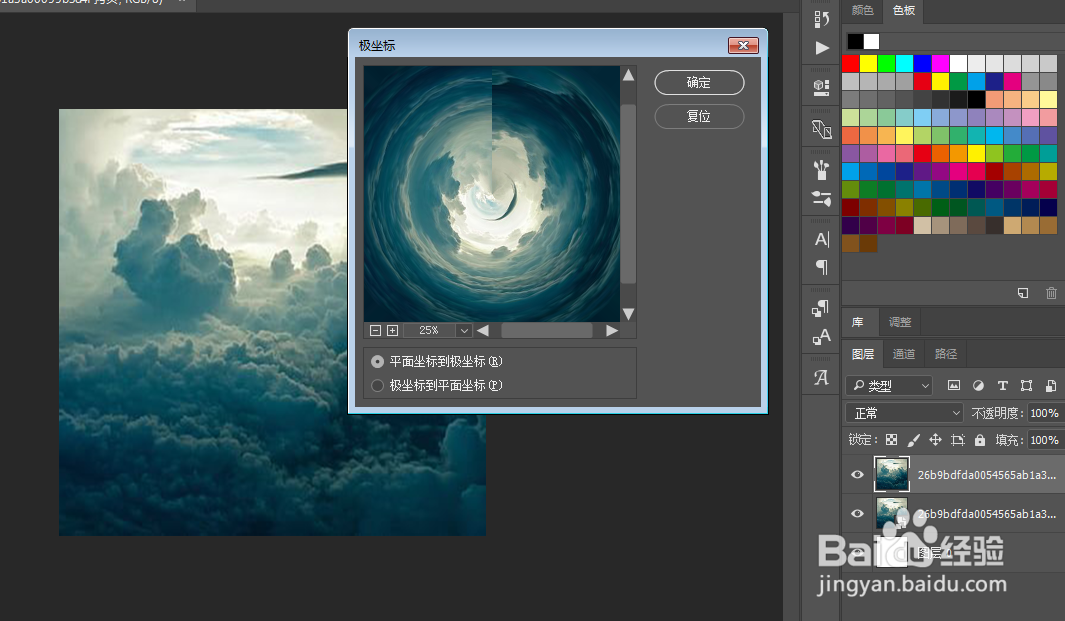Image resolution: width=1065 pixels, height=621 pixels.
Task: Pick the yellow swatch in top row
Action: (869, 64)
